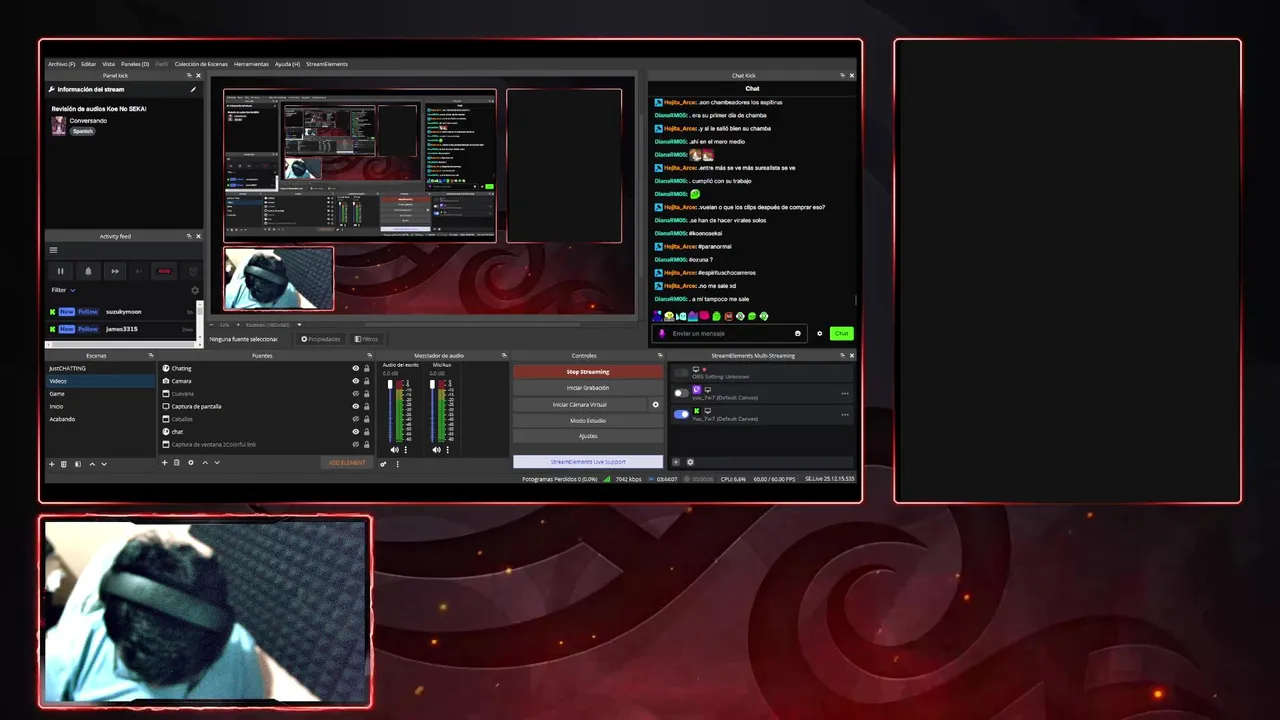Toggle visibility of Captura de pantalla source
This screenshot has height=720, width=1280.
[x=355, y=406]
